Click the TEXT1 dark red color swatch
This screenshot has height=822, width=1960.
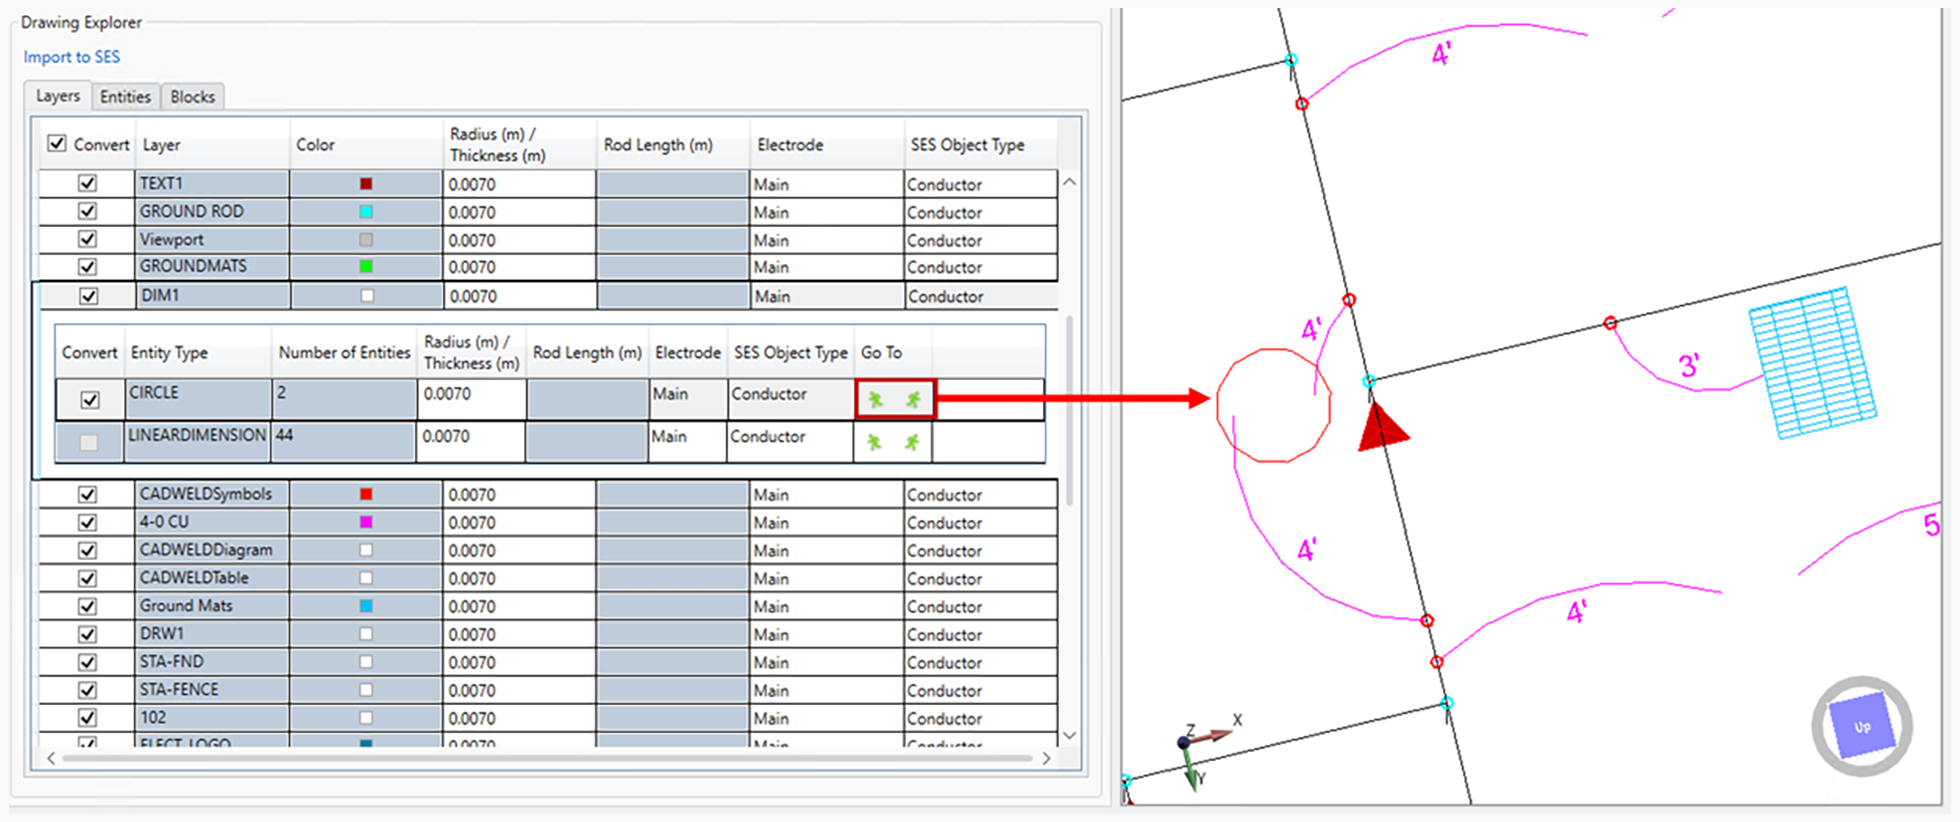[366, 184]
